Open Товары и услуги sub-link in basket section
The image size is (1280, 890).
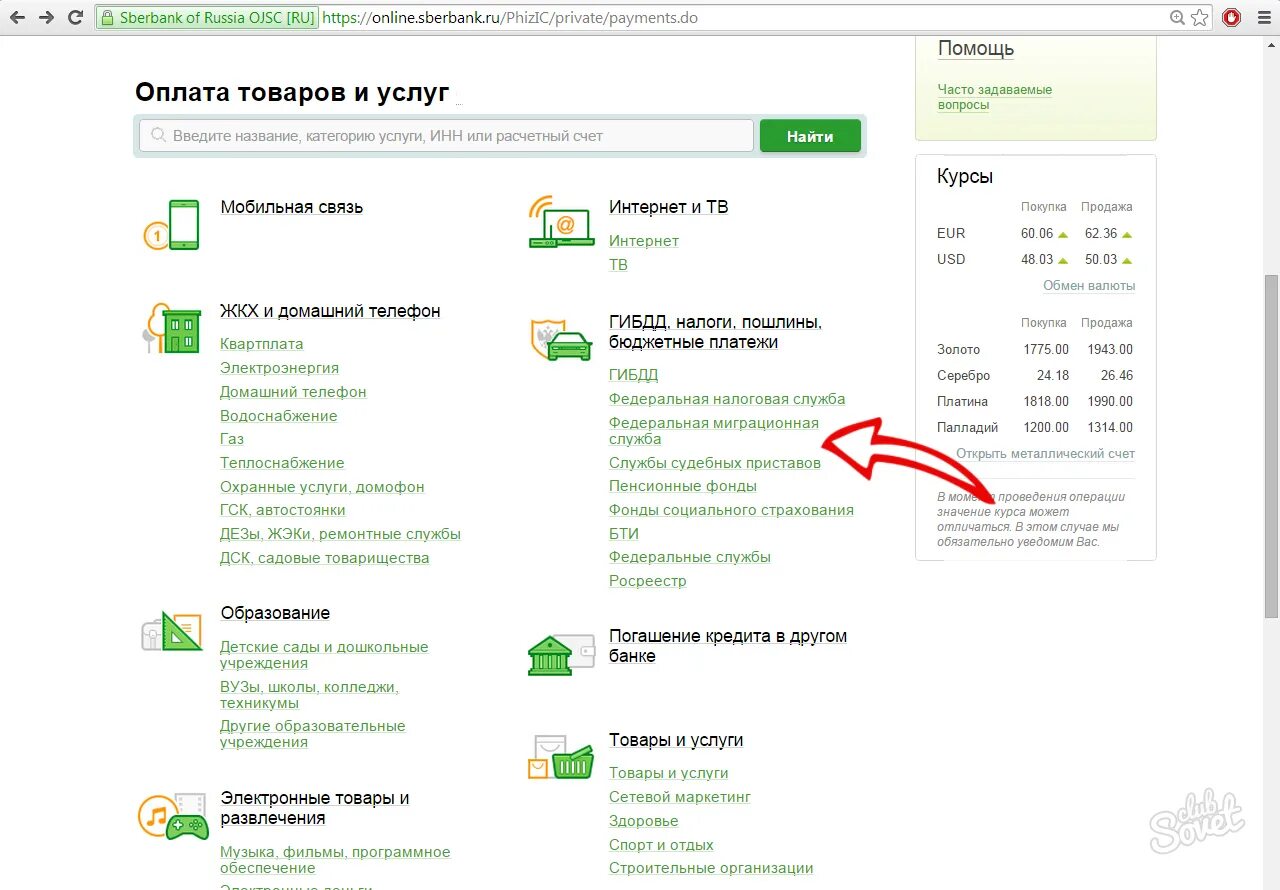[669, 773]
